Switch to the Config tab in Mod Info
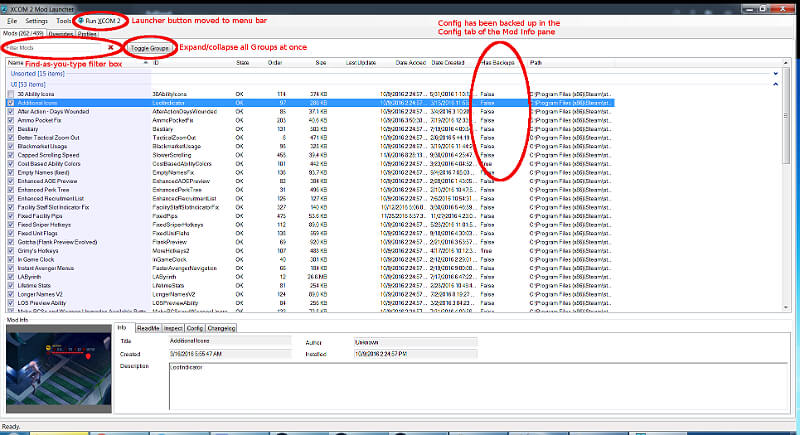This screenshot has width=800, height=435. click(195, 327)
